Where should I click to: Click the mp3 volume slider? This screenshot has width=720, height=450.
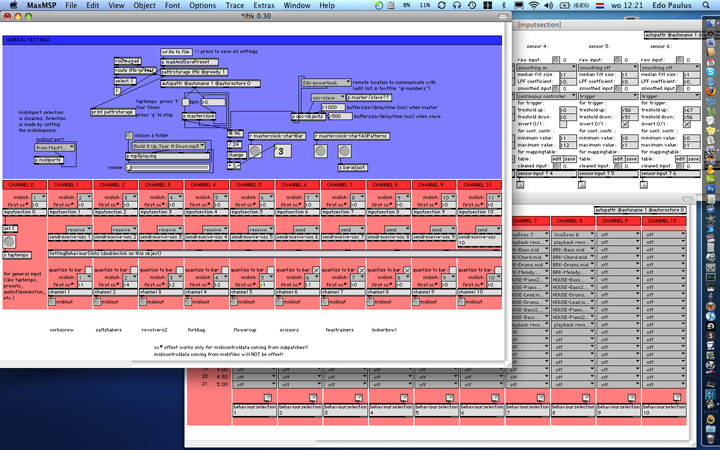pyautogui.click(x=168, y=168)
